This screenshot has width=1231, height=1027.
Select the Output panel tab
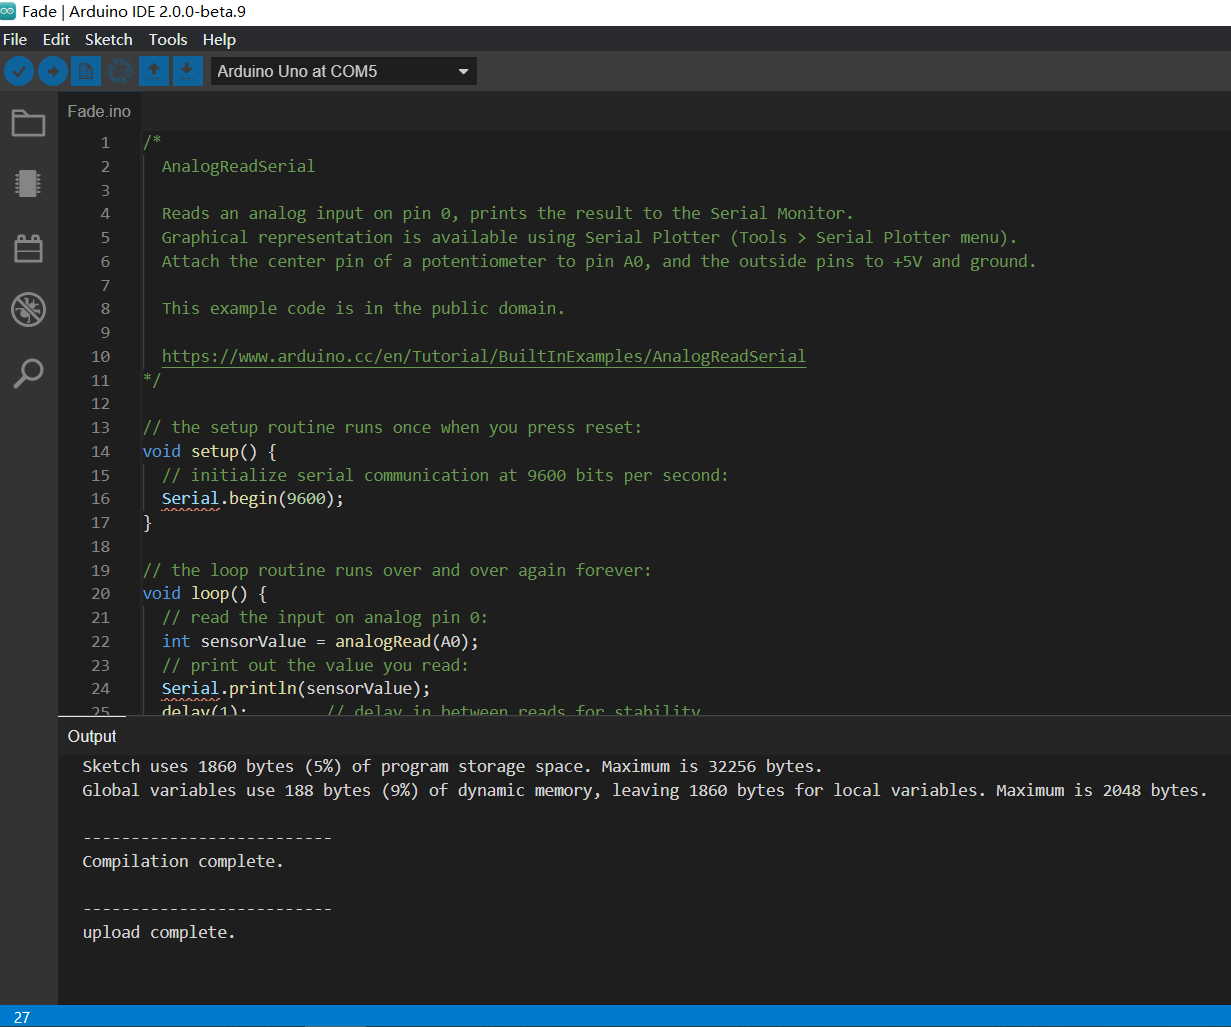(92, 736)
